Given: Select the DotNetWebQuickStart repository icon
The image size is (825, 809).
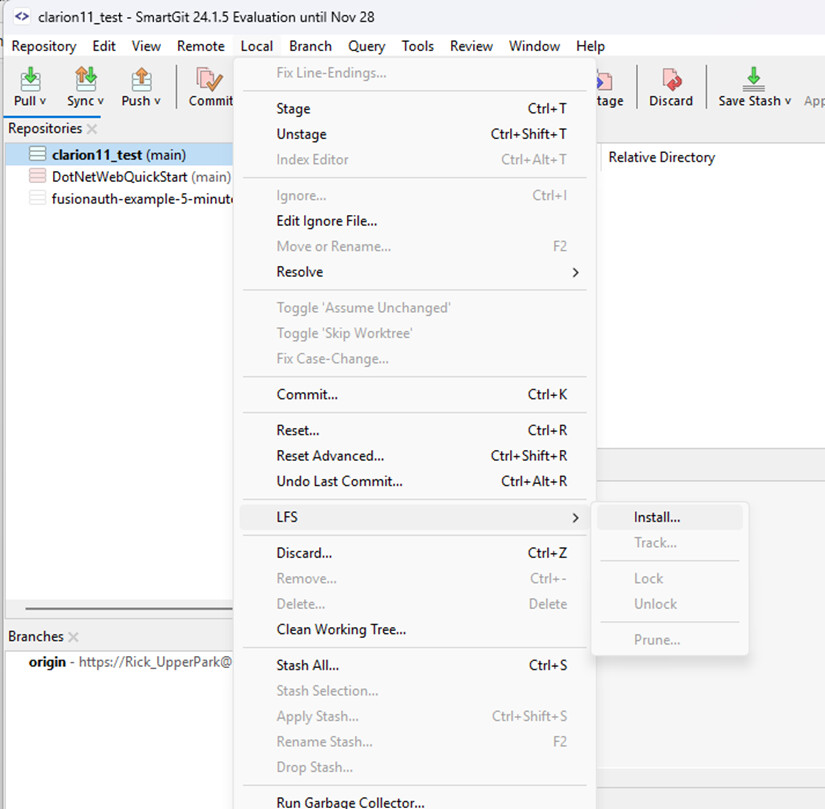Looking at the screenshot, I should coord(37,177).
